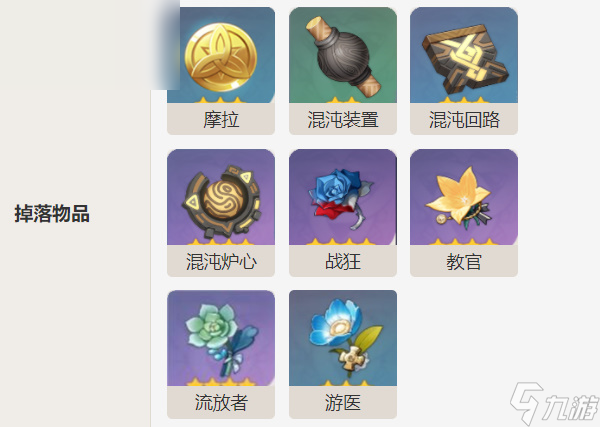Click the 流放者 name label
The image size is (600, 427).
click(221, 403)
